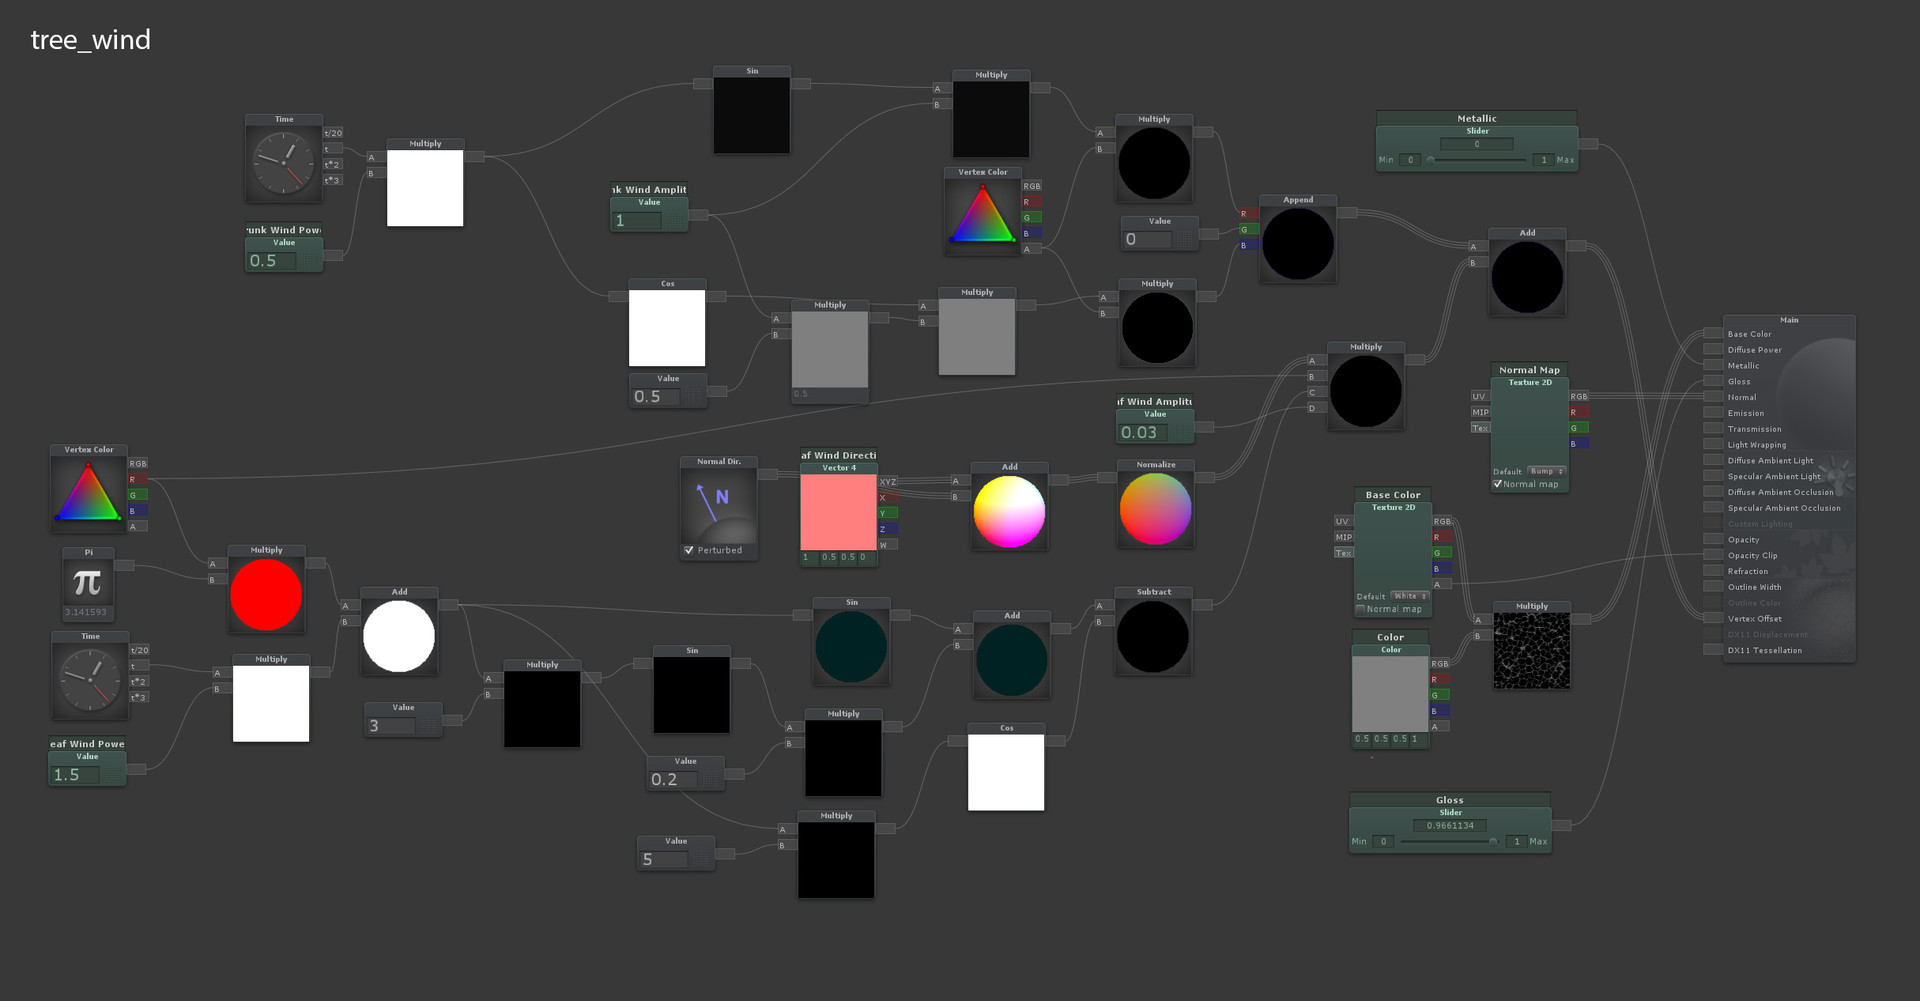Select the Pi constant node

click(87, 583)
